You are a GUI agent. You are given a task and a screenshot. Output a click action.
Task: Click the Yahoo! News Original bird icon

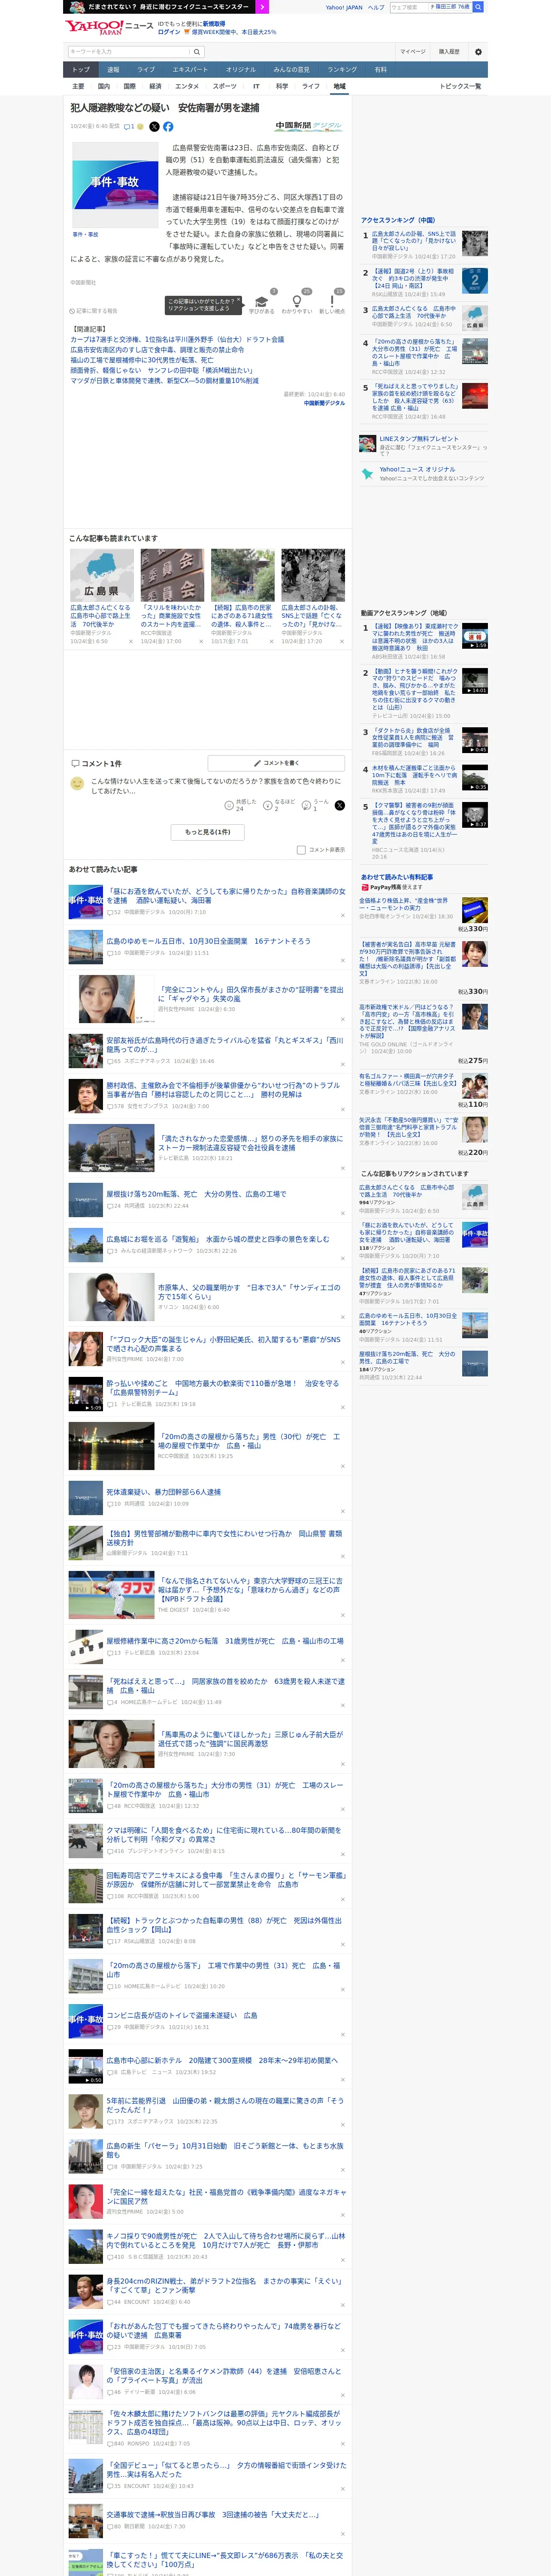[x=368, y=473]
